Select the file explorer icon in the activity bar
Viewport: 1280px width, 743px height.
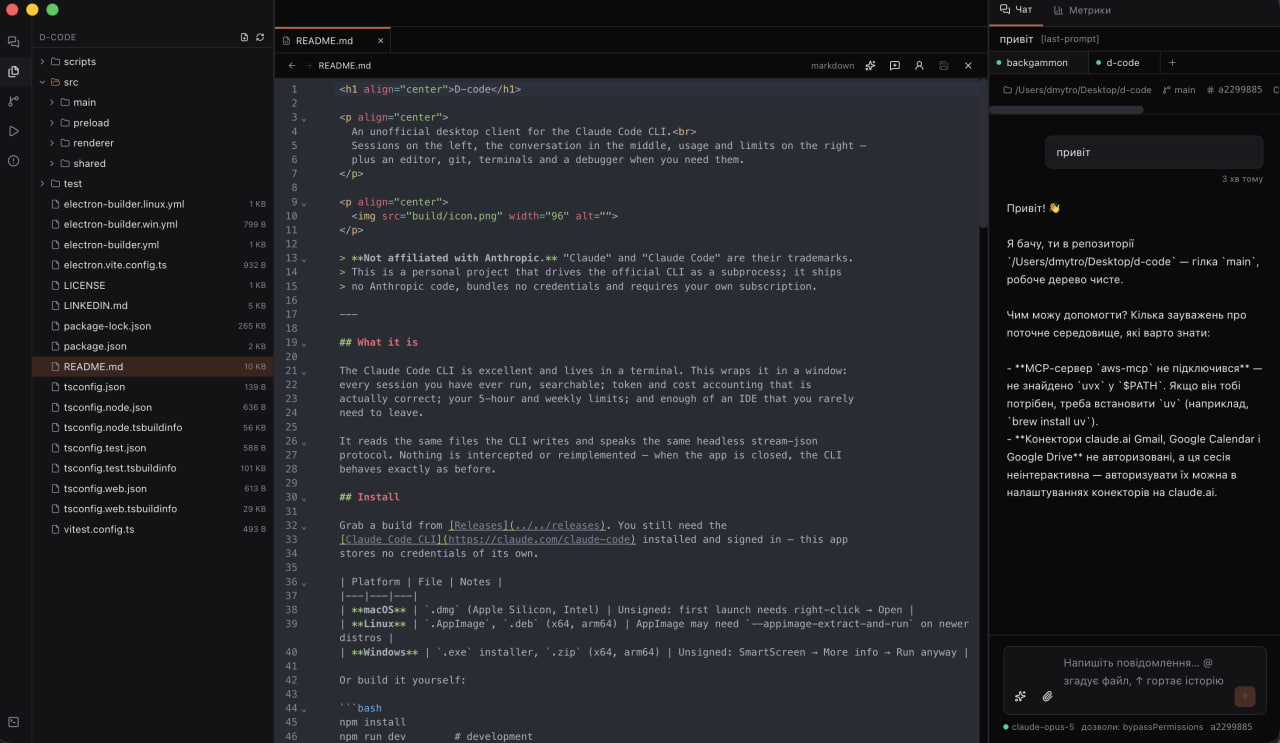point(13,71)
